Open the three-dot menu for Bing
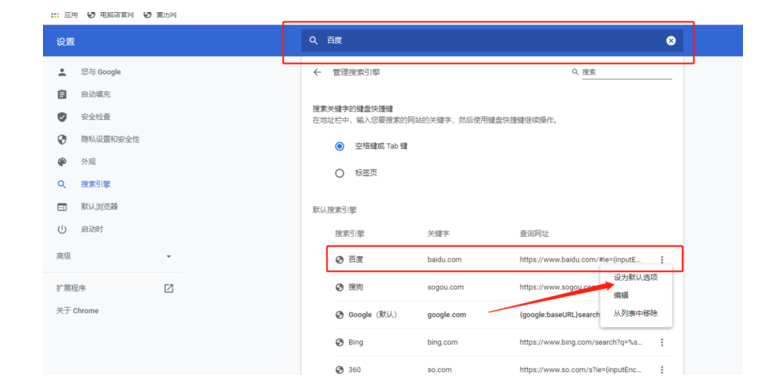 point(662,342)
